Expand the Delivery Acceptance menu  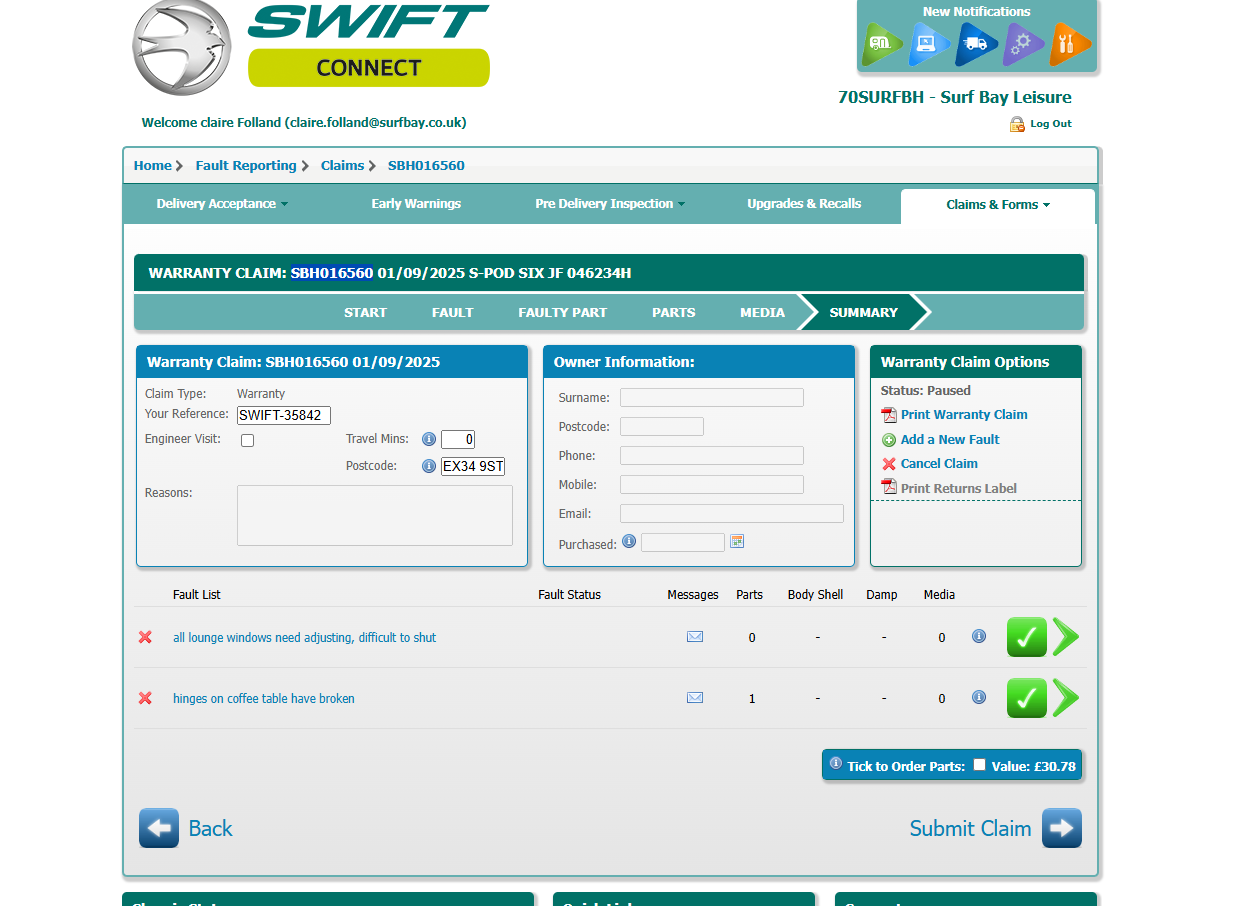(222, 204)
